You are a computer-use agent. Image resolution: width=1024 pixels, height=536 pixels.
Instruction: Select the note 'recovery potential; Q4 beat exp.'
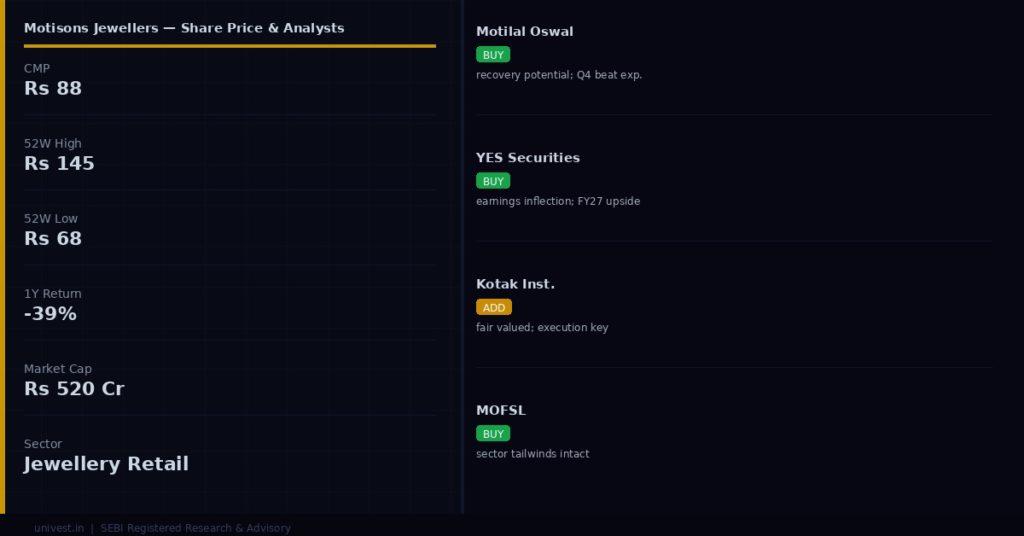pyautogui.click(x=559, y=75)
